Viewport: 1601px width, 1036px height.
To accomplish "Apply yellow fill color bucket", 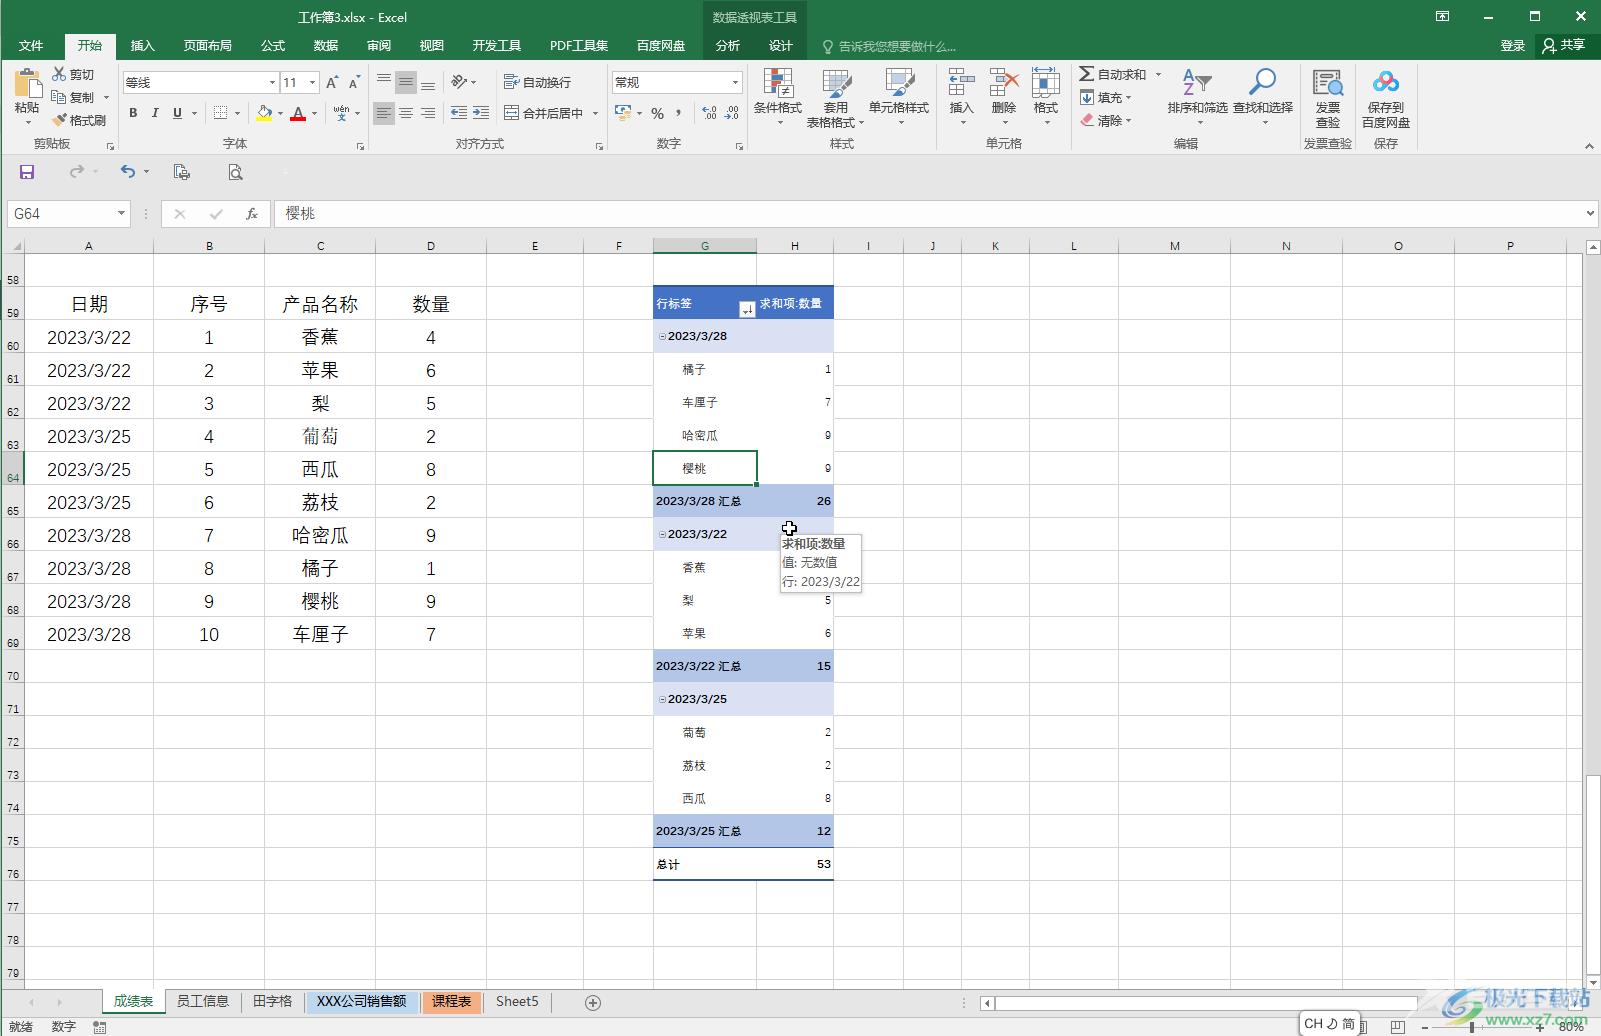I will 264,113.
